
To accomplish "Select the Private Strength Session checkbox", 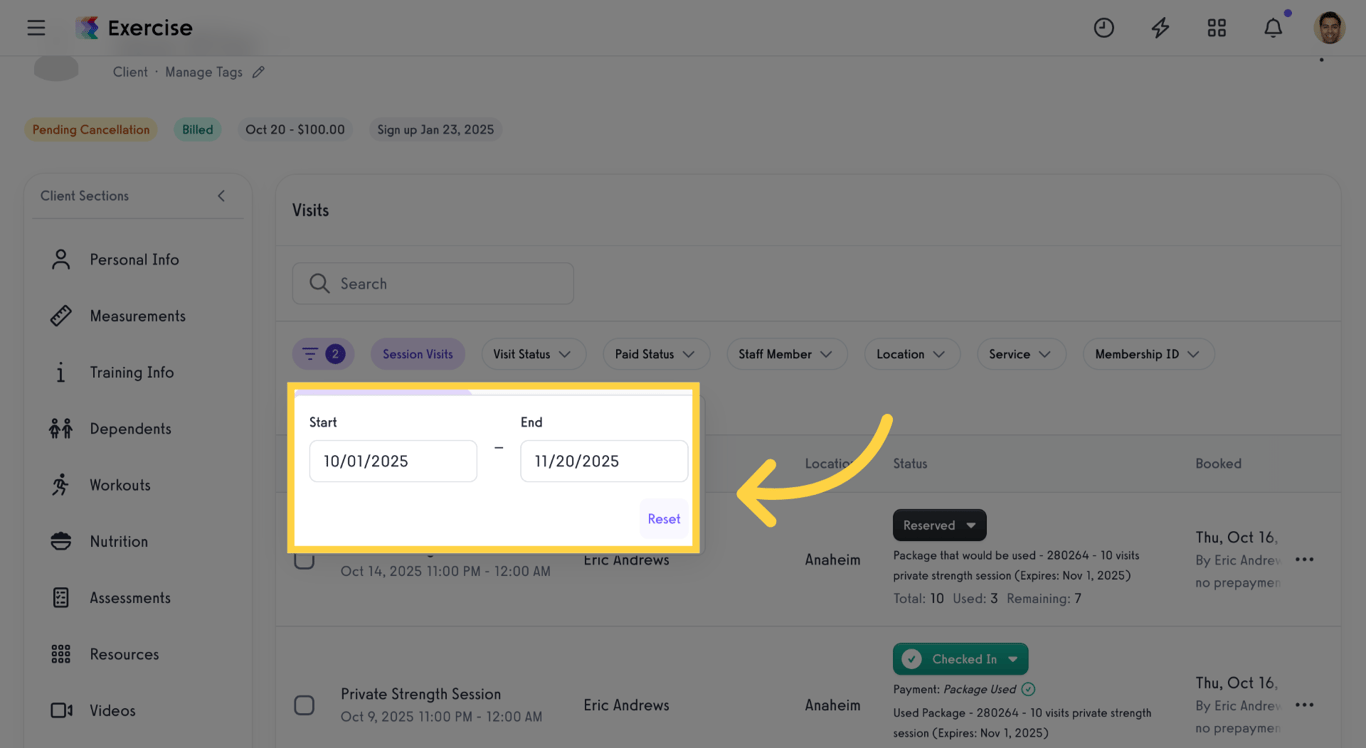I will point(304,705).
